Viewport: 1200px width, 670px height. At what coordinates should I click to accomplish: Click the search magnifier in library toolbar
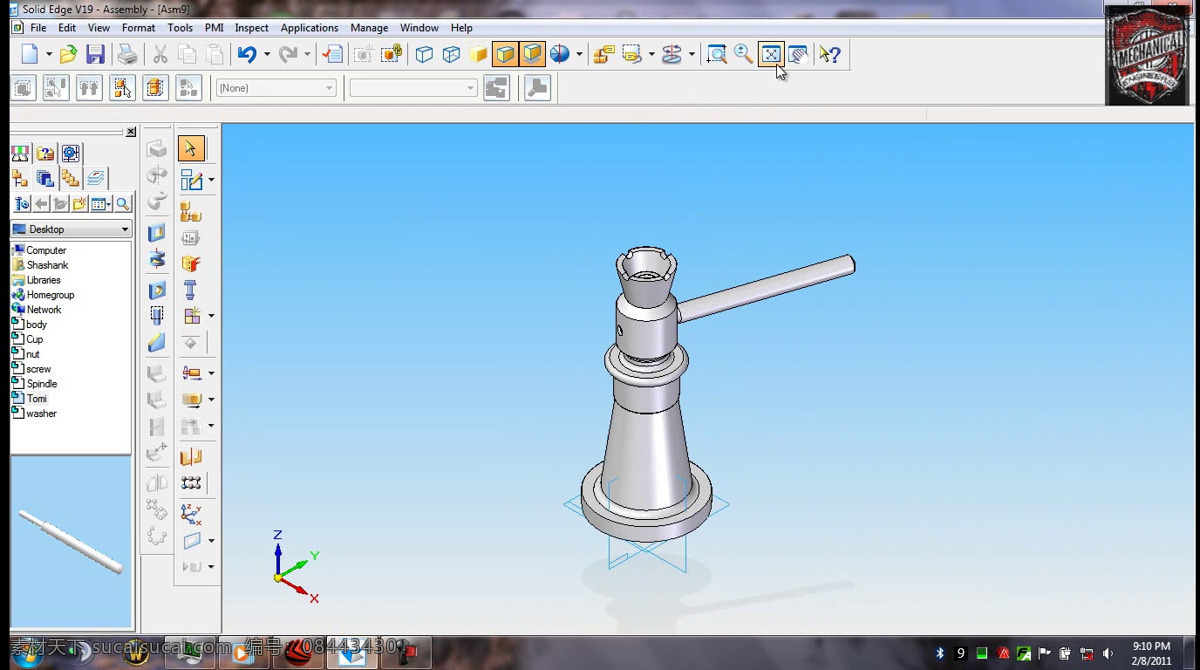pos(122,204)
